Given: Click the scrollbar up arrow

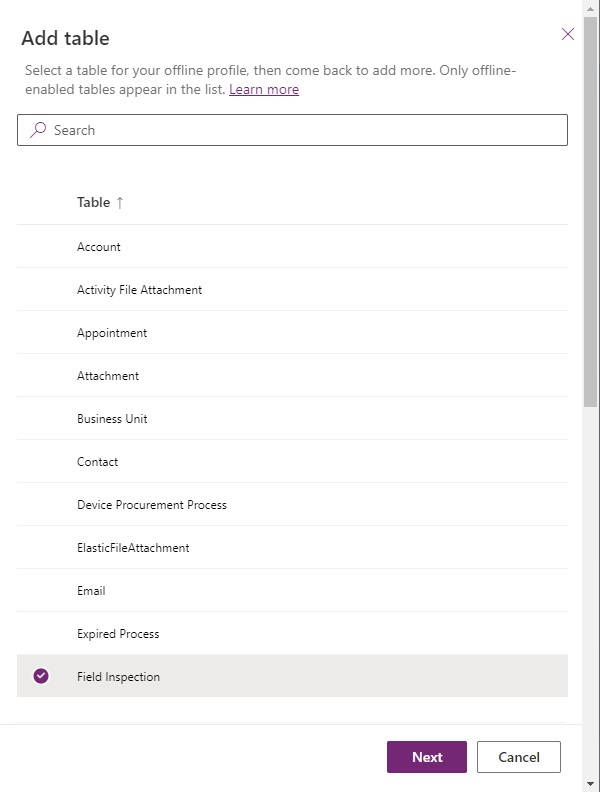Looking at the screenshot, I should pos(590,8).
